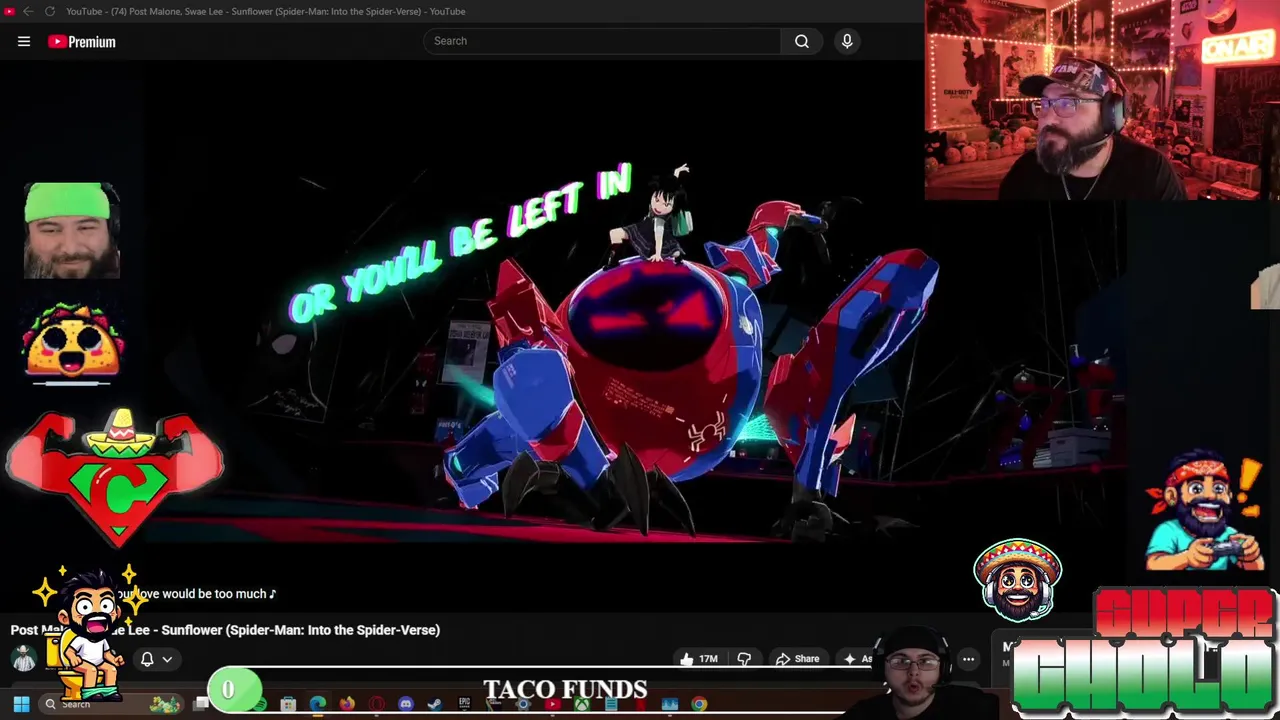This screenshot has height=720, width=1280.
Task: Open YouTube app icon in the taskbar
Action: [552, 704]
